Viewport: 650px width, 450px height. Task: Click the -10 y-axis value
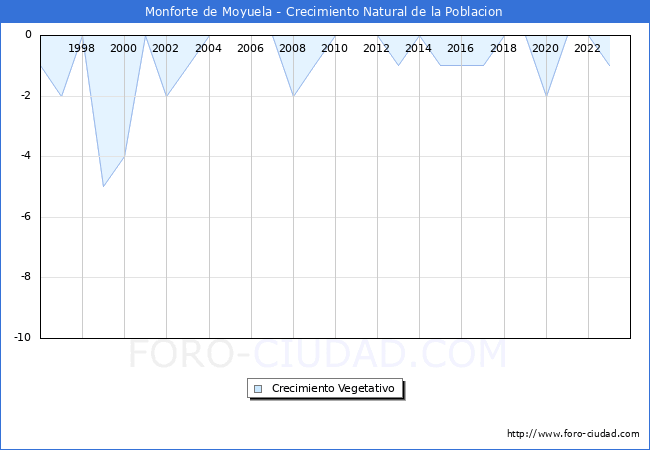23,337
